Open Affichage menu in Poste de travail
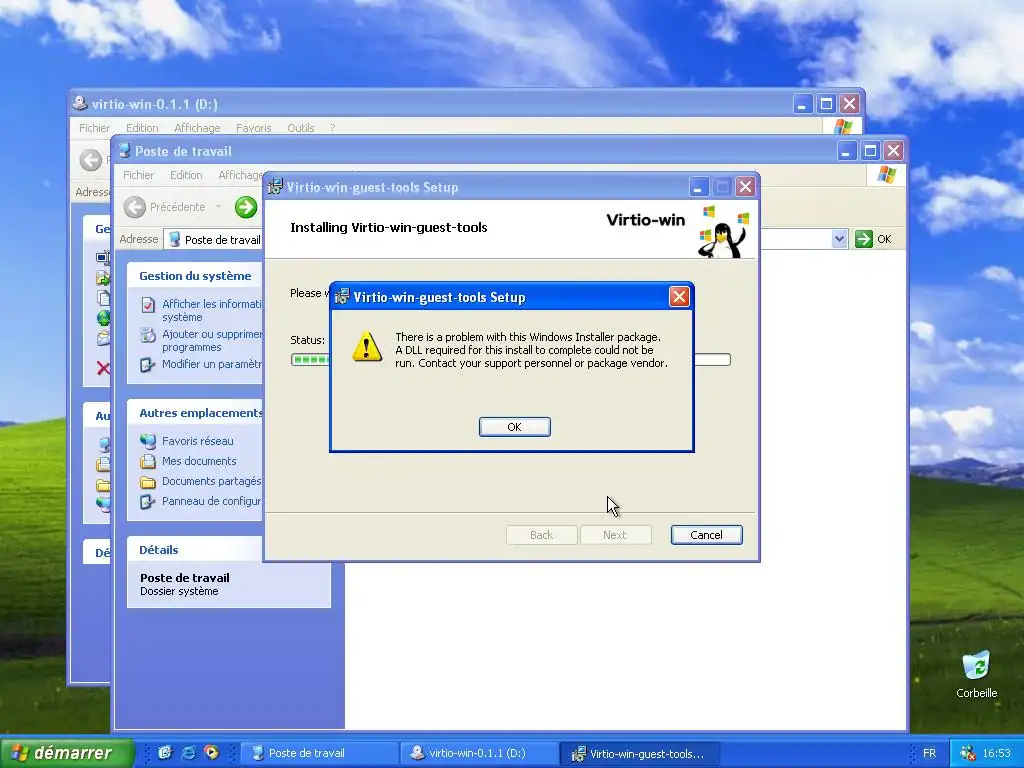 click(x=240, y=175)
